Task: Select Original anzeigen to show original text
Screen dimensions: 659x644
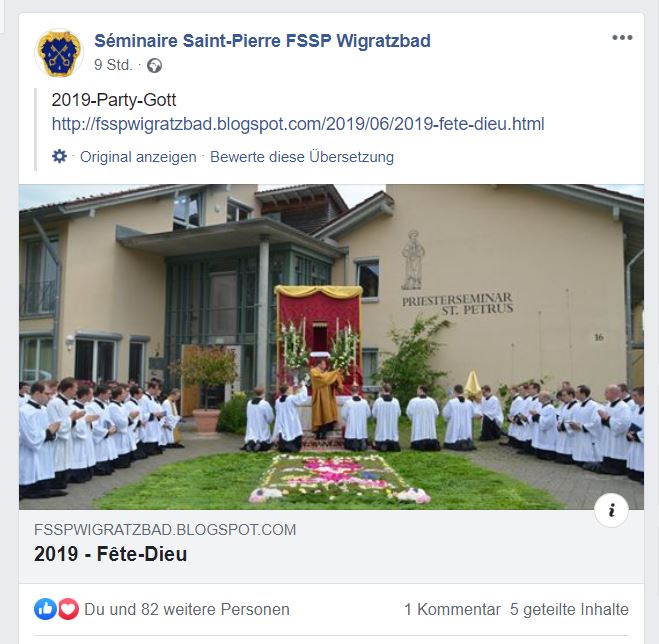Action: (x=138, y=157)
